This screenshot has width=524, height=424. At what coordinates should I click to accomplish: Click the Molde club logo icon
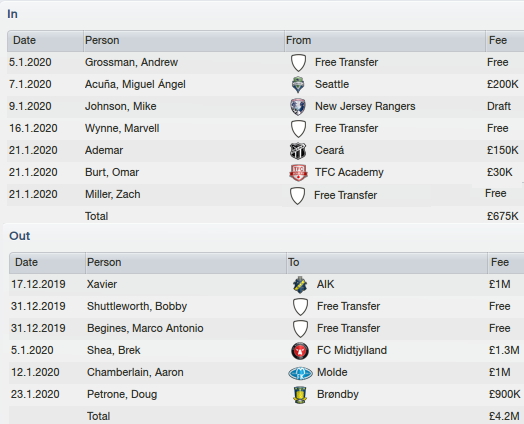(x=300, y=373)
